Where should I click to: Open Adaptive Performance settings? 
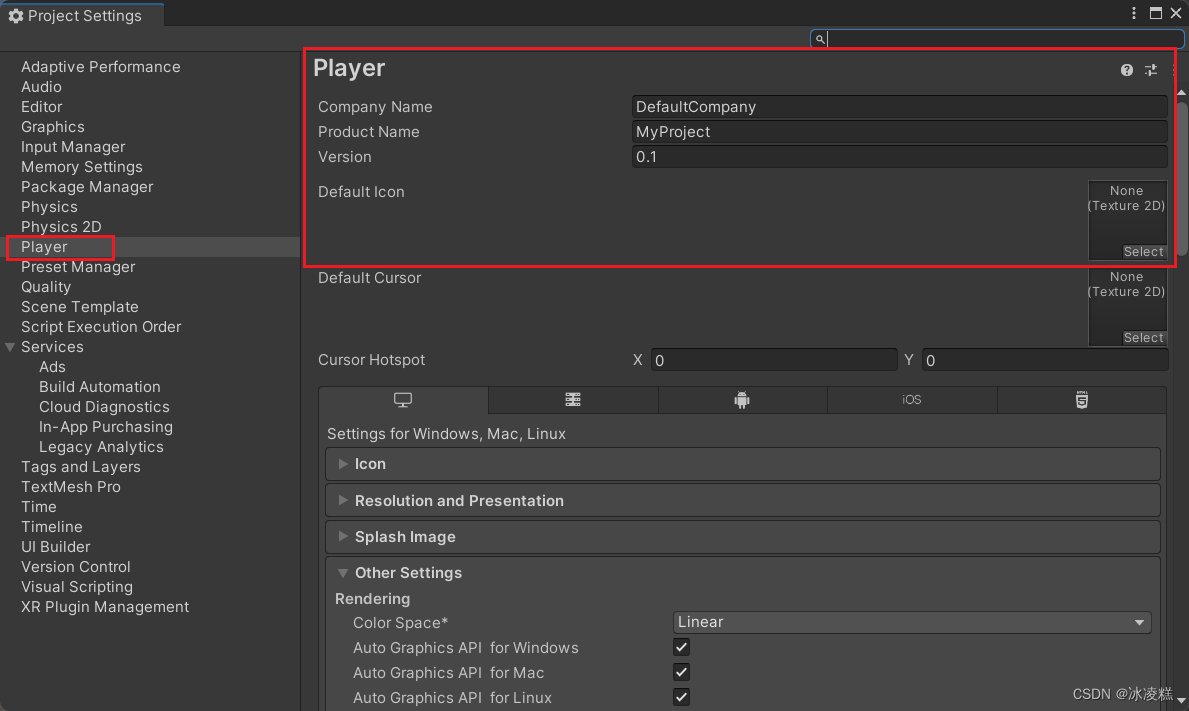[101, 67]
